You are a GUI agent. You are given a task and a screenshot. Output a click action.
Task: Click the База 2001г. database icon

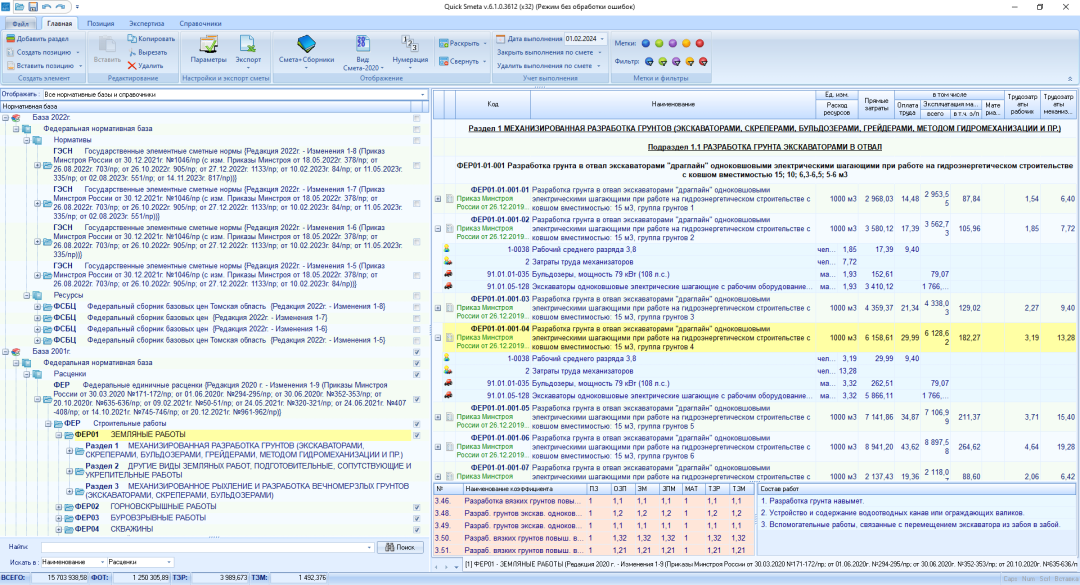16,351
